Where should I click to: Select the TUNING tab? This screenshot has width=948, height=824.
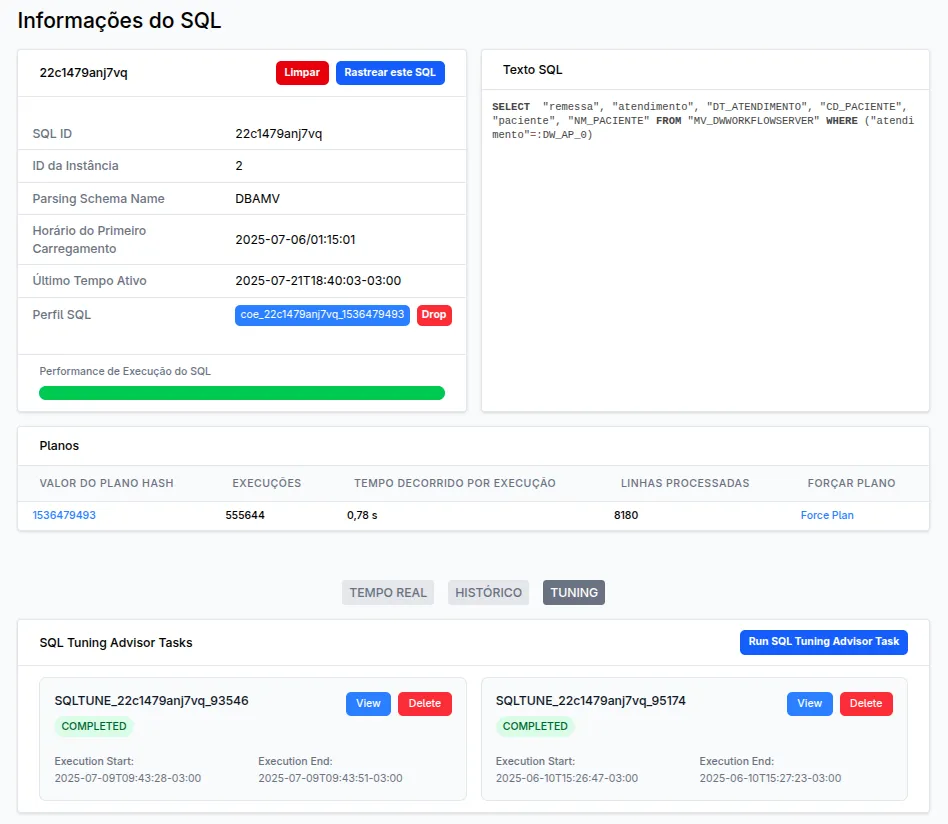pos(573,592)
